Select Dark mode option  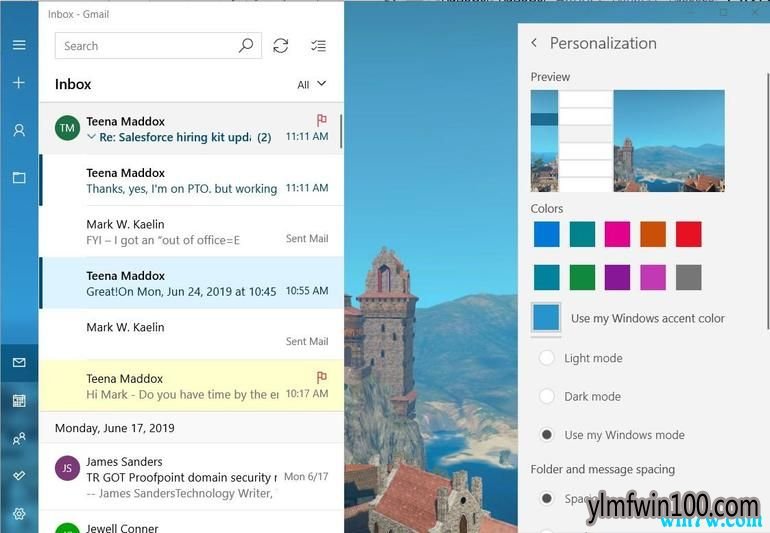click(x=547, y=396)
